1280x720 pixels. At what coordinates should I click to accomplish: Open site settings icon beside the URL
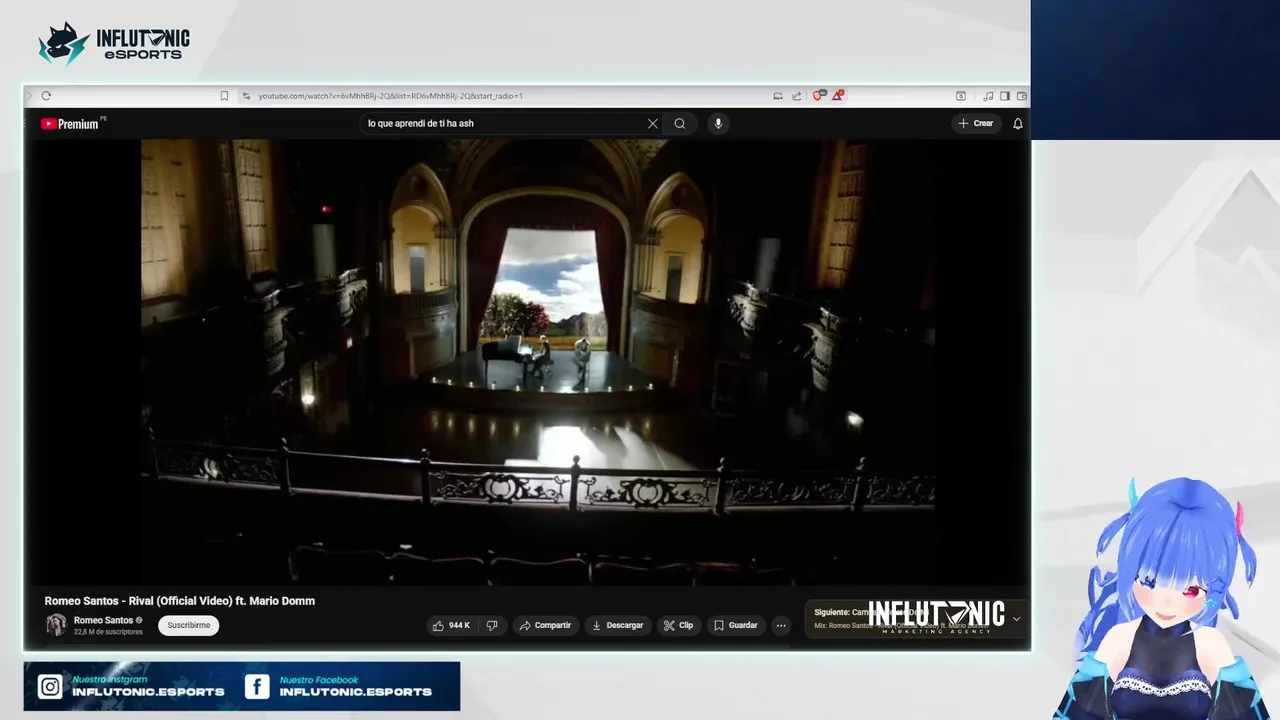[x=246, y=96]
